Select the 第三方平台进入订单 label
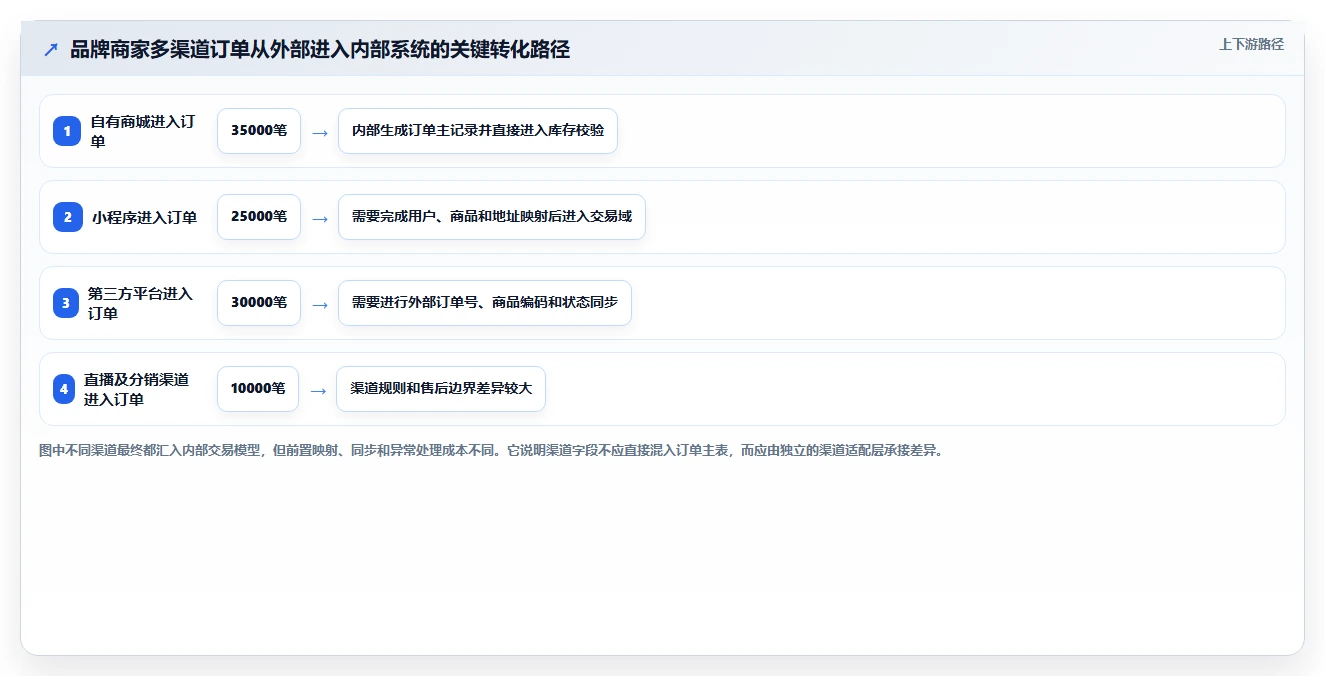Viewport: 1325px width, 676px height. pyautogui.click(x=141, y=303)
